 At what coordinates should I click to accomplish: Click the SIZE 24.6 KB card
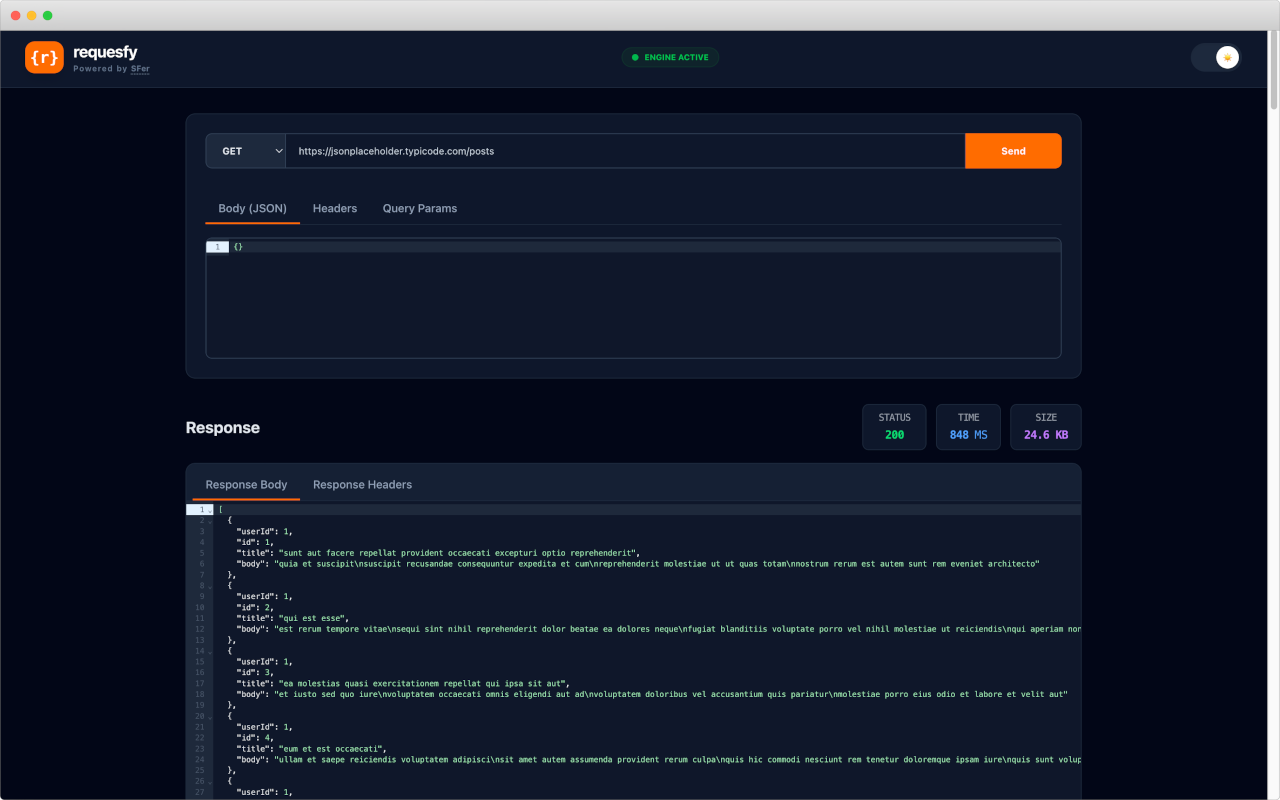point(1046,427)
